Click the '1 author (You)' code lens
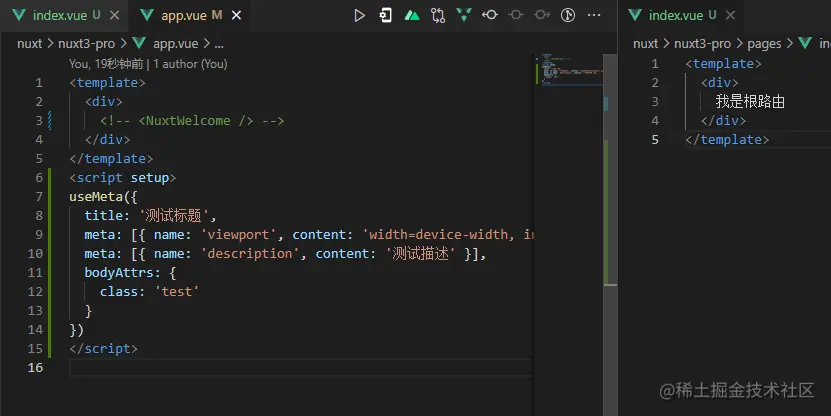The width and height of the screenshot is (831, 416). [190, 64]
